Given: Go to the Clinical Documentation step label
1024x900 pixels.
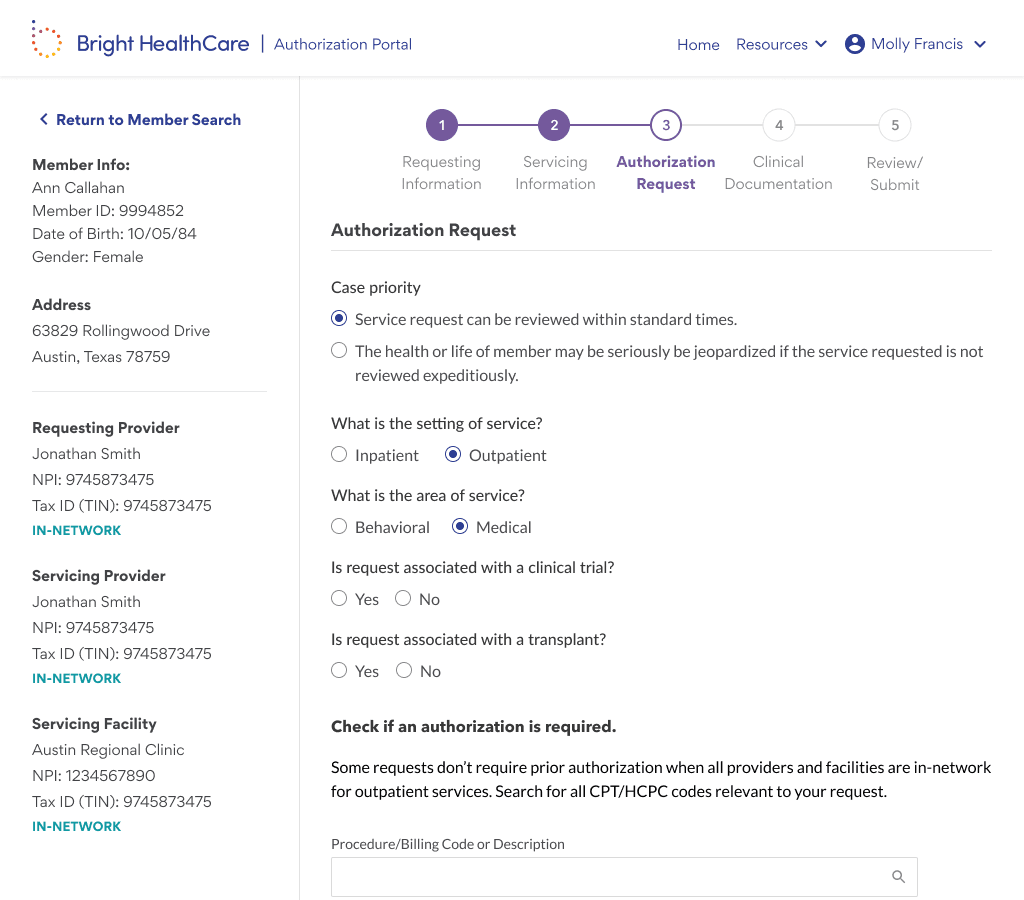Looking at the screenshot, I should point(778,172).
